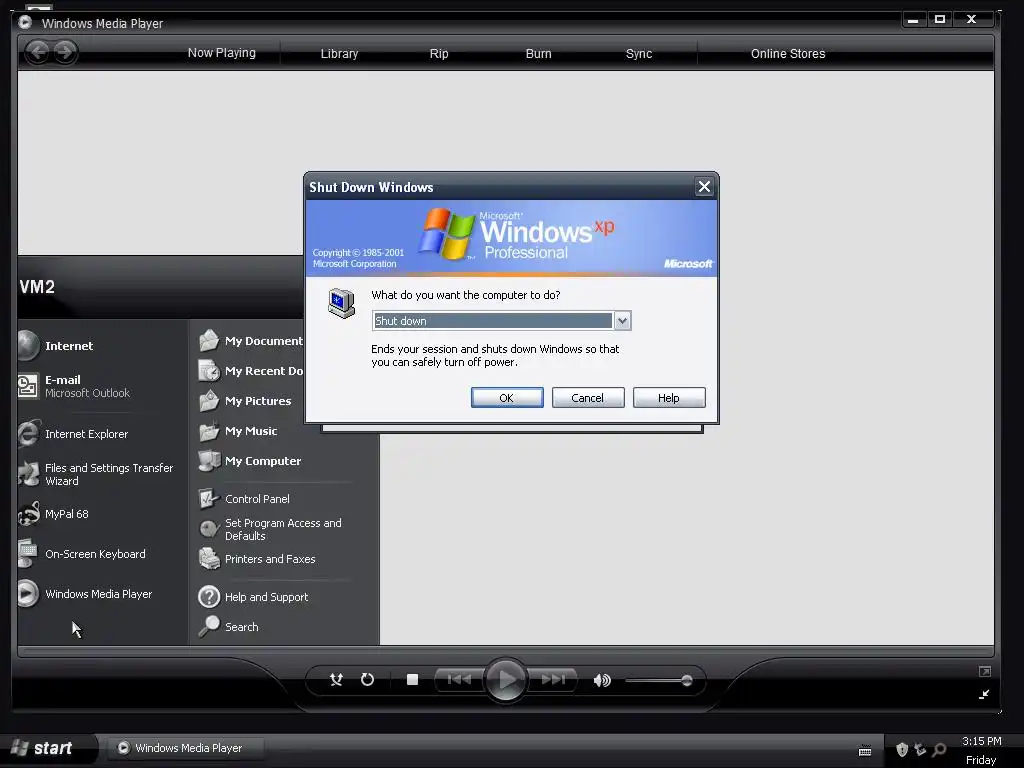Click the safely remove hardware tray icon
This screenshot has height=768, width=1024.
pos(920,750)
